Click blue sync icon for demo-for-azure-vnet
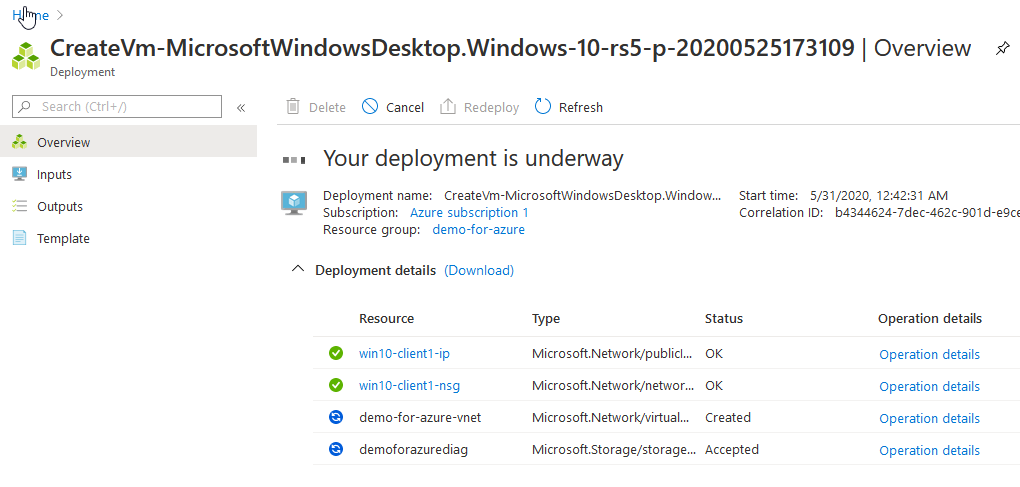Viewport: 1020px width, 487px height. pyautogui.click(x=336, y=417)
